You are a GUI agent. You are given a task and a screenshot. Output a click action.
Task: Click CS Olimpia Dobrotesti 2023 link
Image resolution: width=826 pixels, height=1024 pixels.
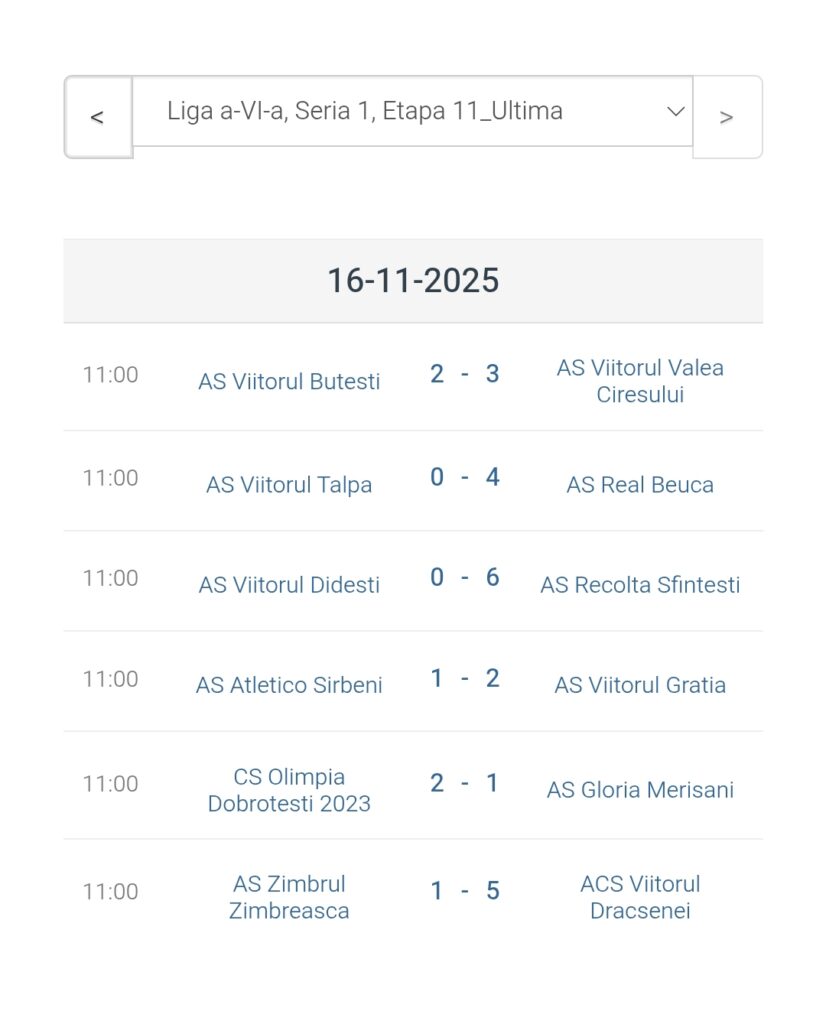click(289, 790)
